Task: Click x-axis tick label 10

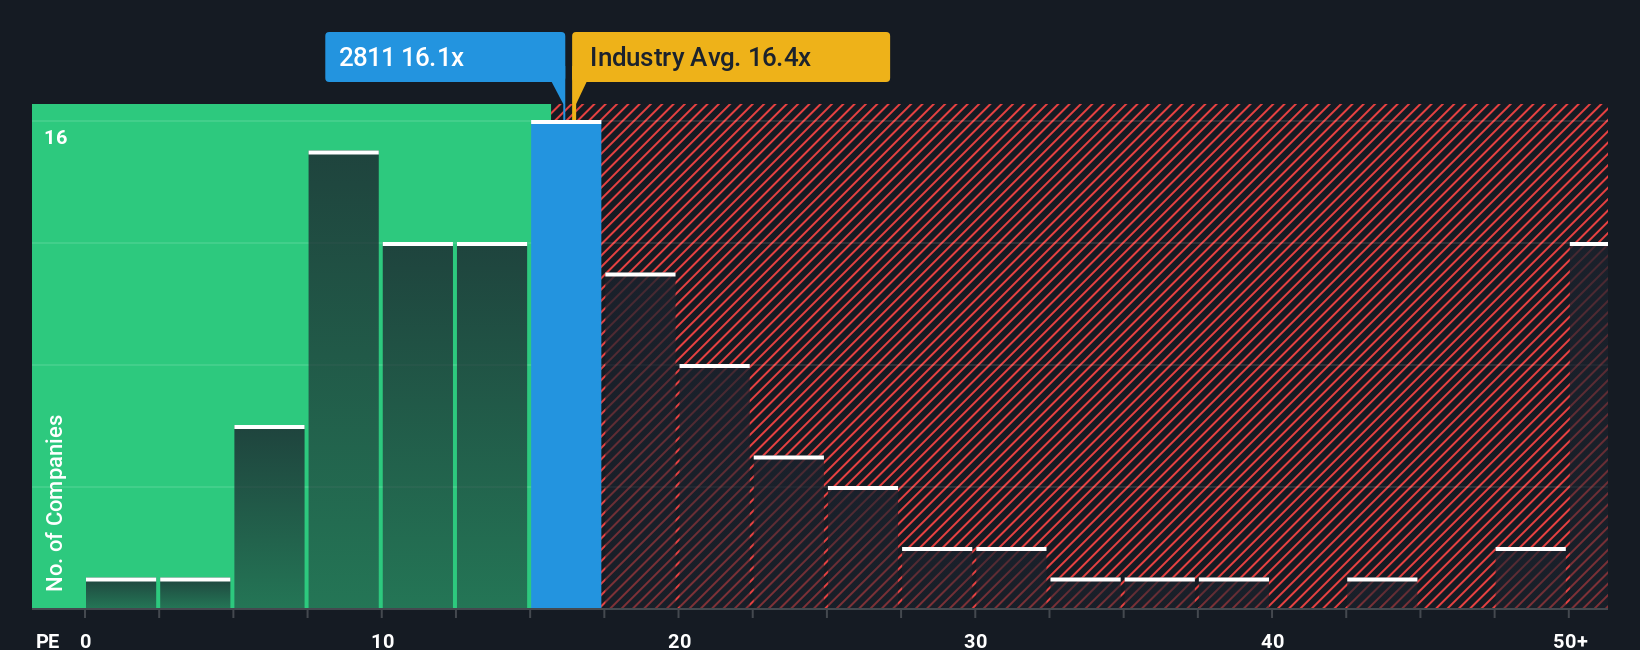Action: 382,640
